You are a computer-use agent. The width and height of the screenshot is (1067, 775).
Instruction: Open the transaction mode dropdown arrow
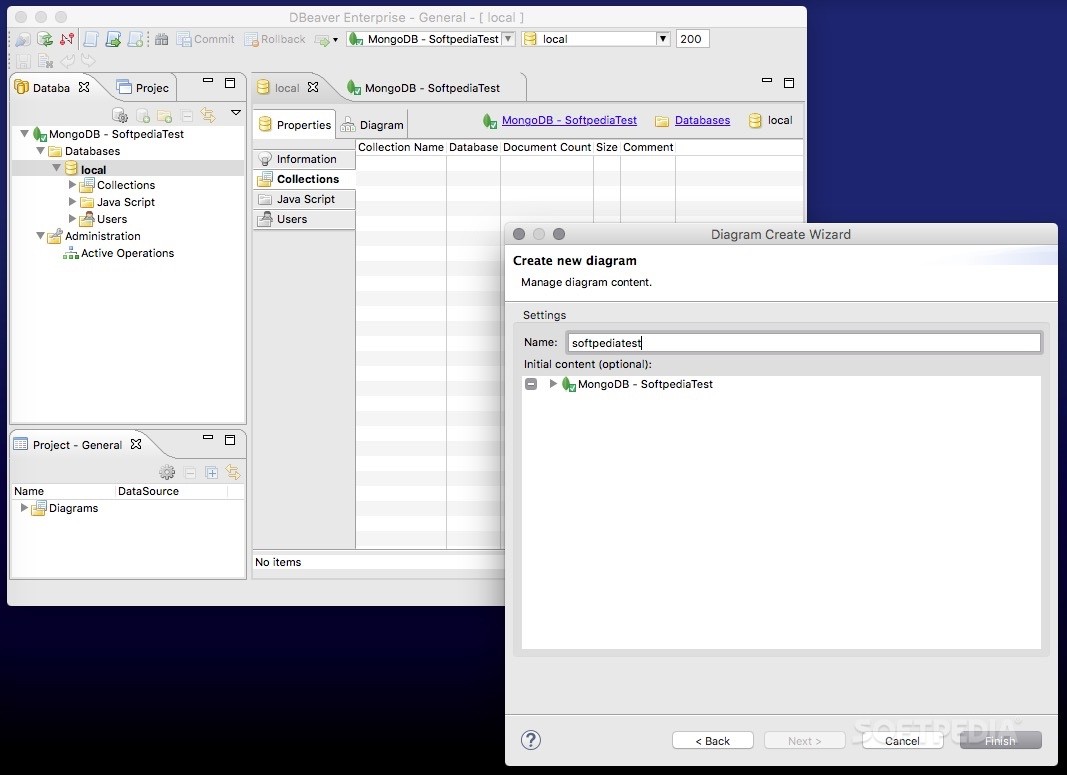(335, 40)
